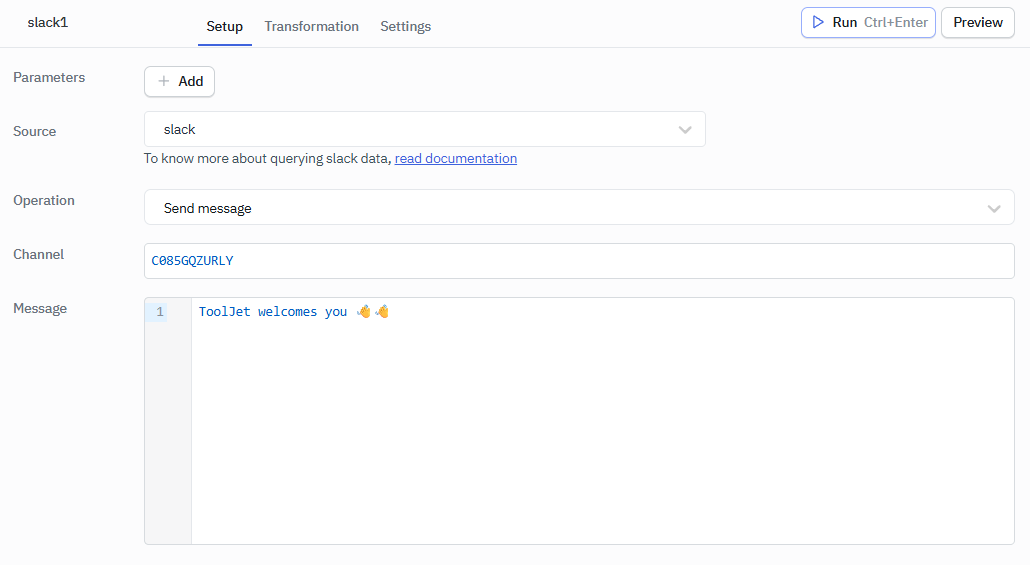The height and width of the screenshot is (565, 1030).
Task: Focus the Channel field with C085GQZURLY
Action: point(578,261)
